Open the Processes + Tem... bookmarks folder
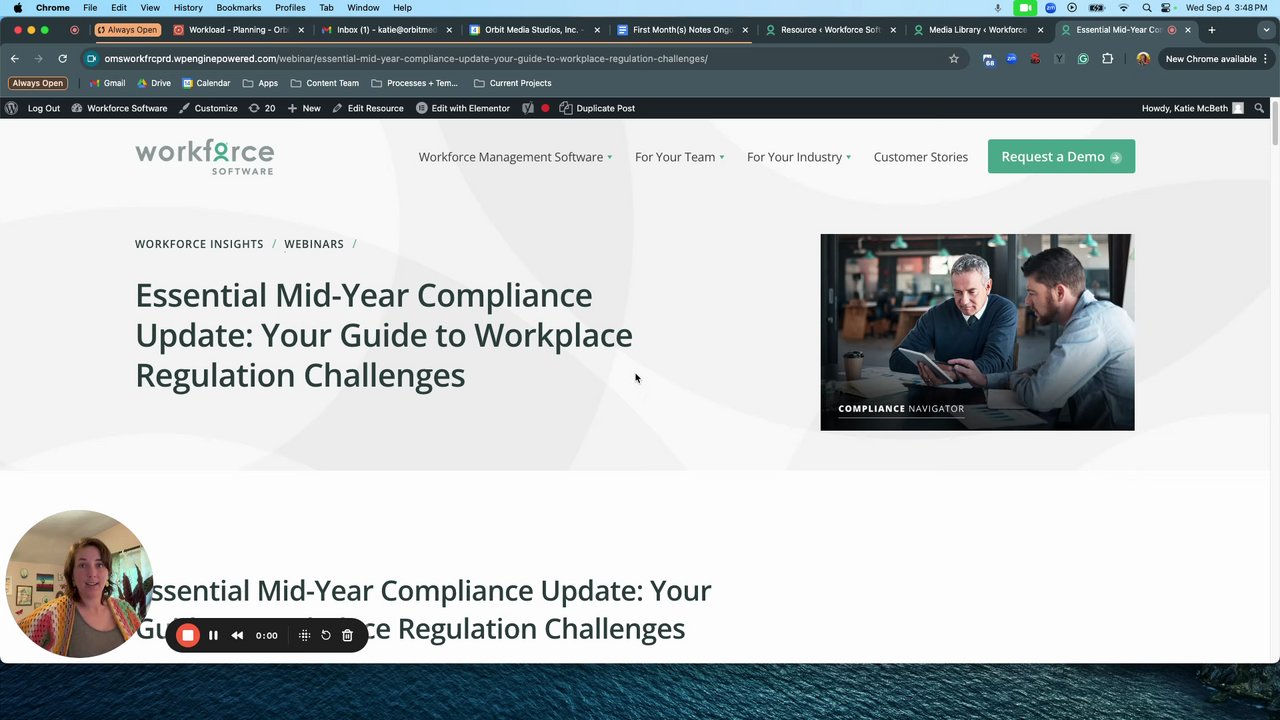This screenshot has height=720, width=1280. (414, 83)
